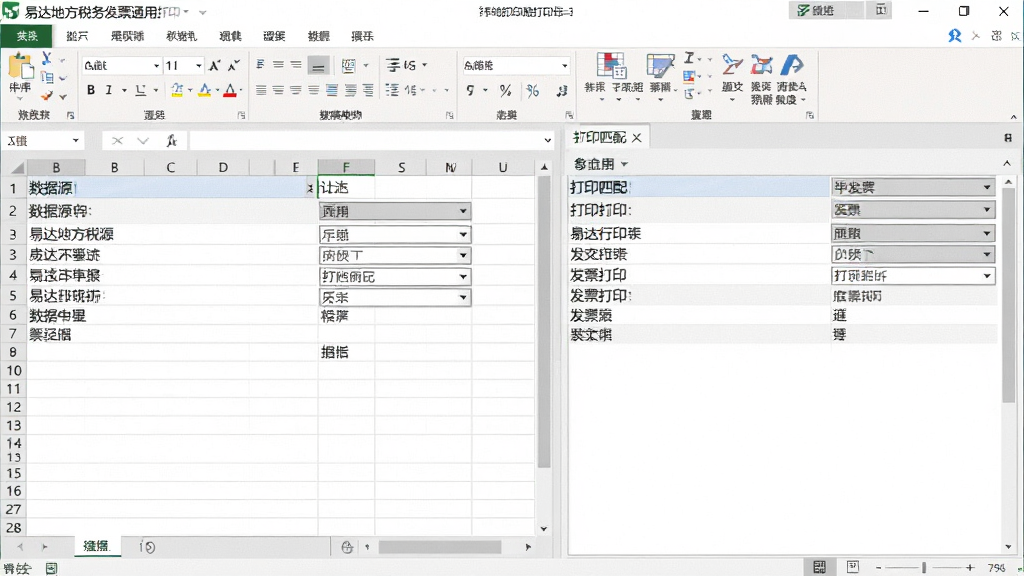
Task: Open the font name dropdown
Action: click(156, 65)
